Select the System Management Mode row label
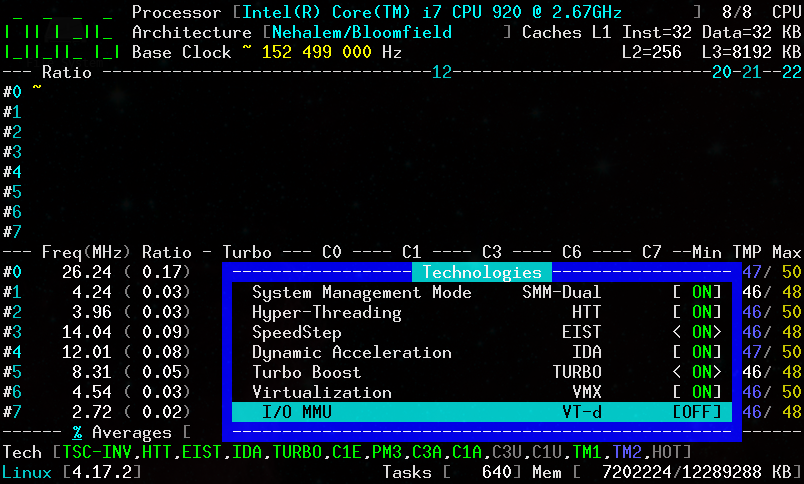Screen dimensions: 804x484 click(x=361, y=292)
